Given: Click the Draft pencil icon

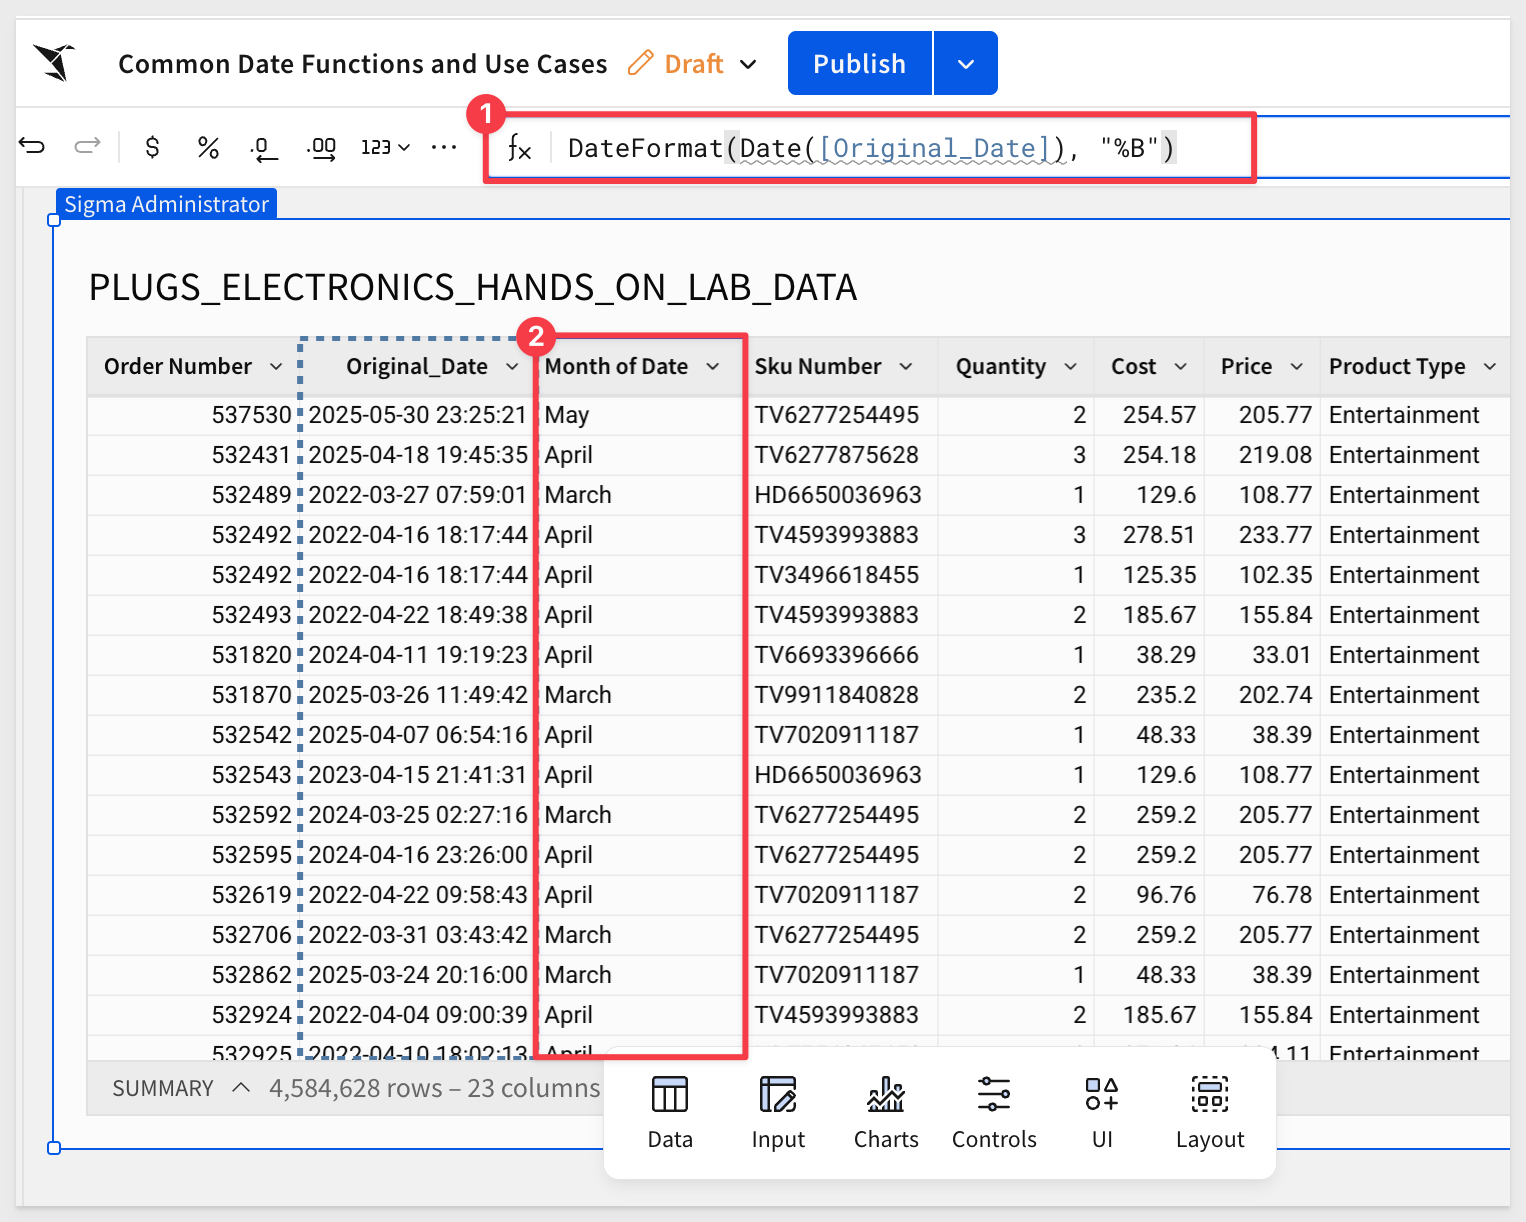Looking at the screenshot, I should pos(640,63).
